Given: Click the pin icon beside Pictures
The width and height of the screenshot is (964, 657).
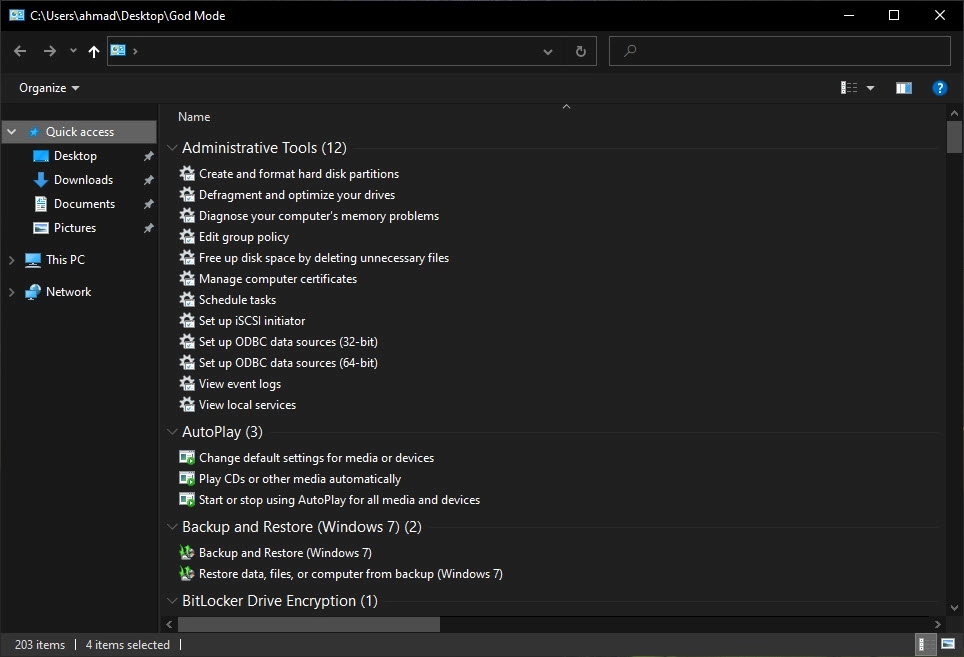Looking at the screenshot, I should click(x=148, y=228).
